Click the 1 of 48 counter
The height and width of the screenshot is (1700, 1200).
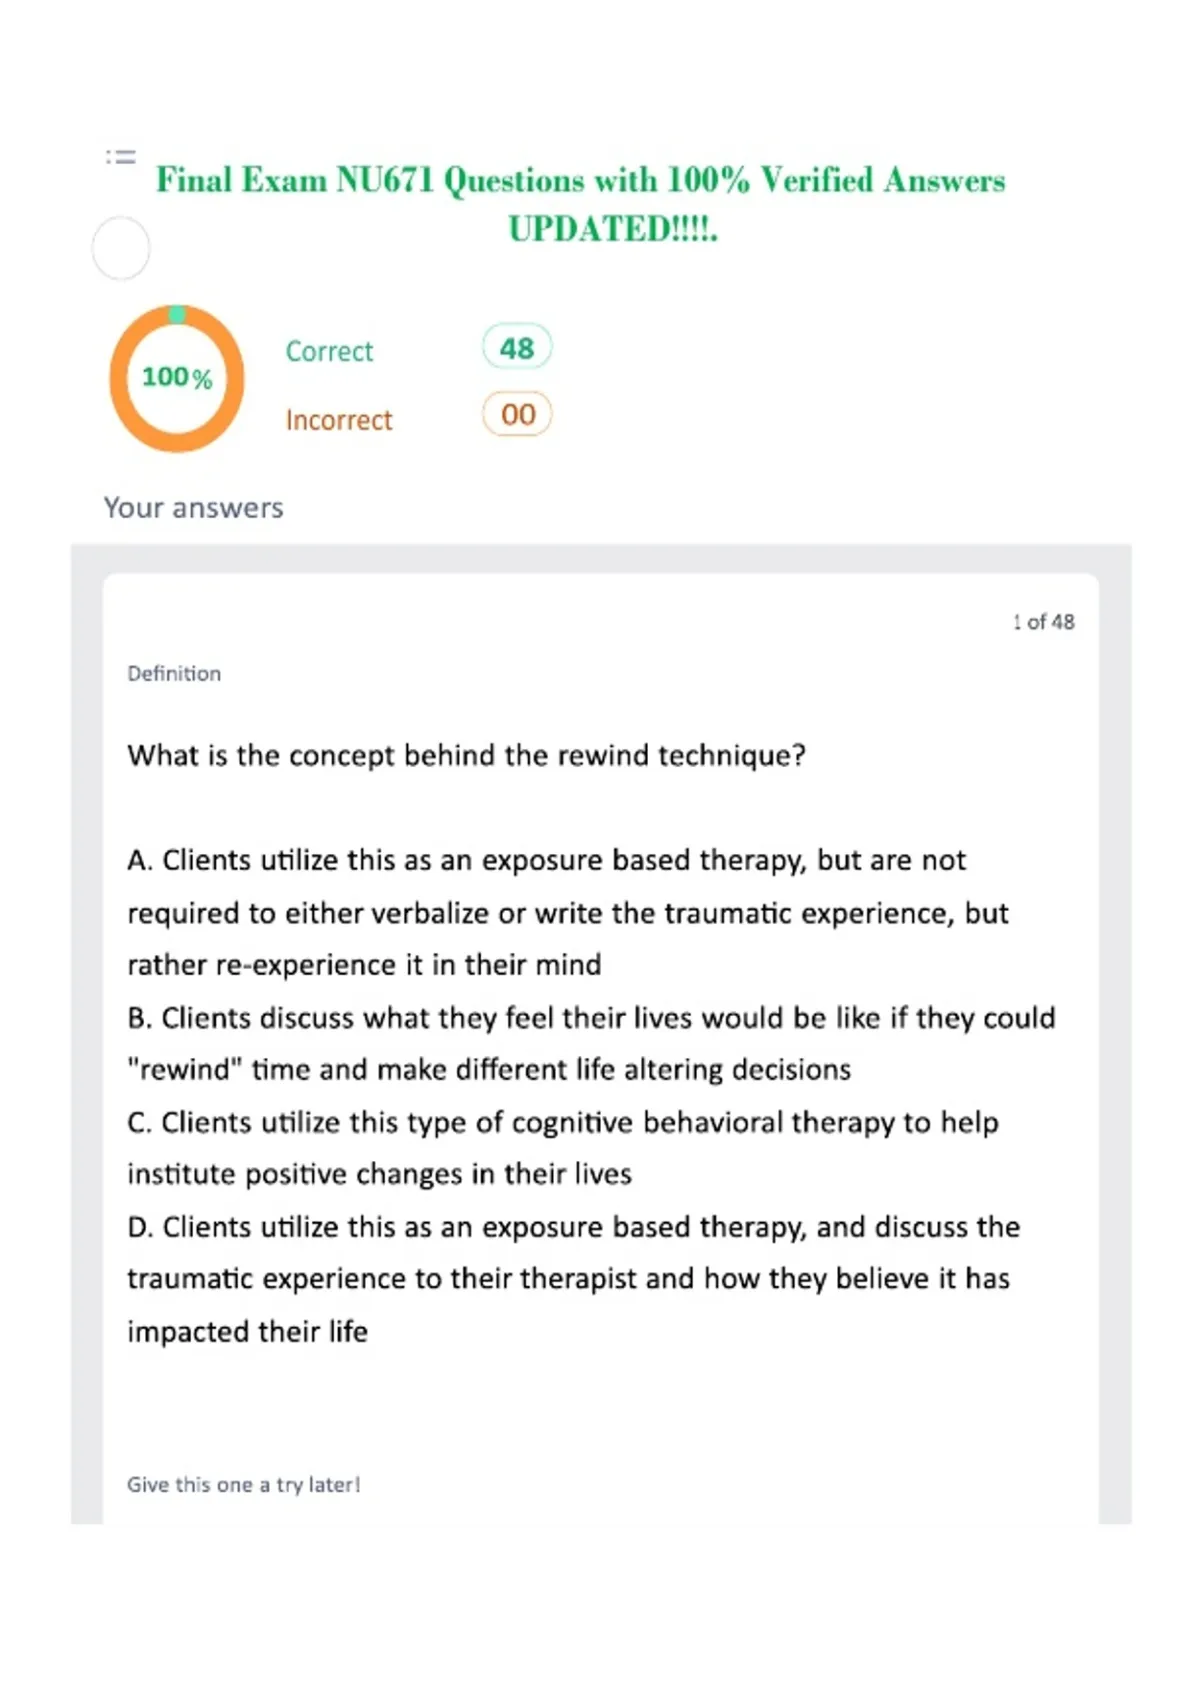coord(1043,622)
